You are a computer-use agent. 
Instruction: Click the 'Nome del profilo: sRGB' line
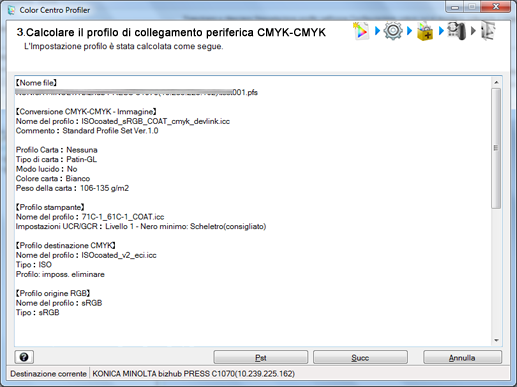[59, 303]
